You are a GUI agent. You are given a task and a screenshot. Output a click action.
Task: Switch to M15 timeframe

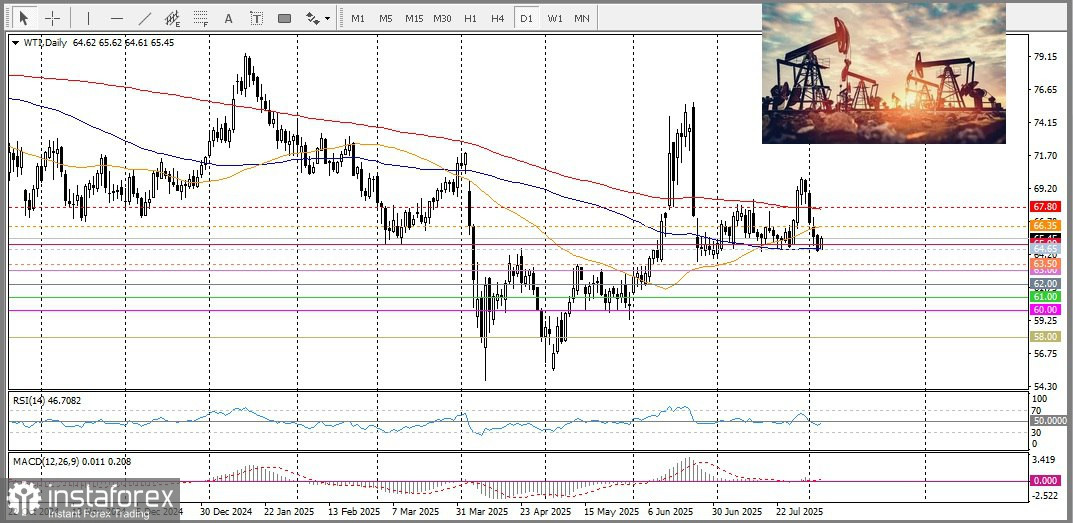(x=414, y=18)
